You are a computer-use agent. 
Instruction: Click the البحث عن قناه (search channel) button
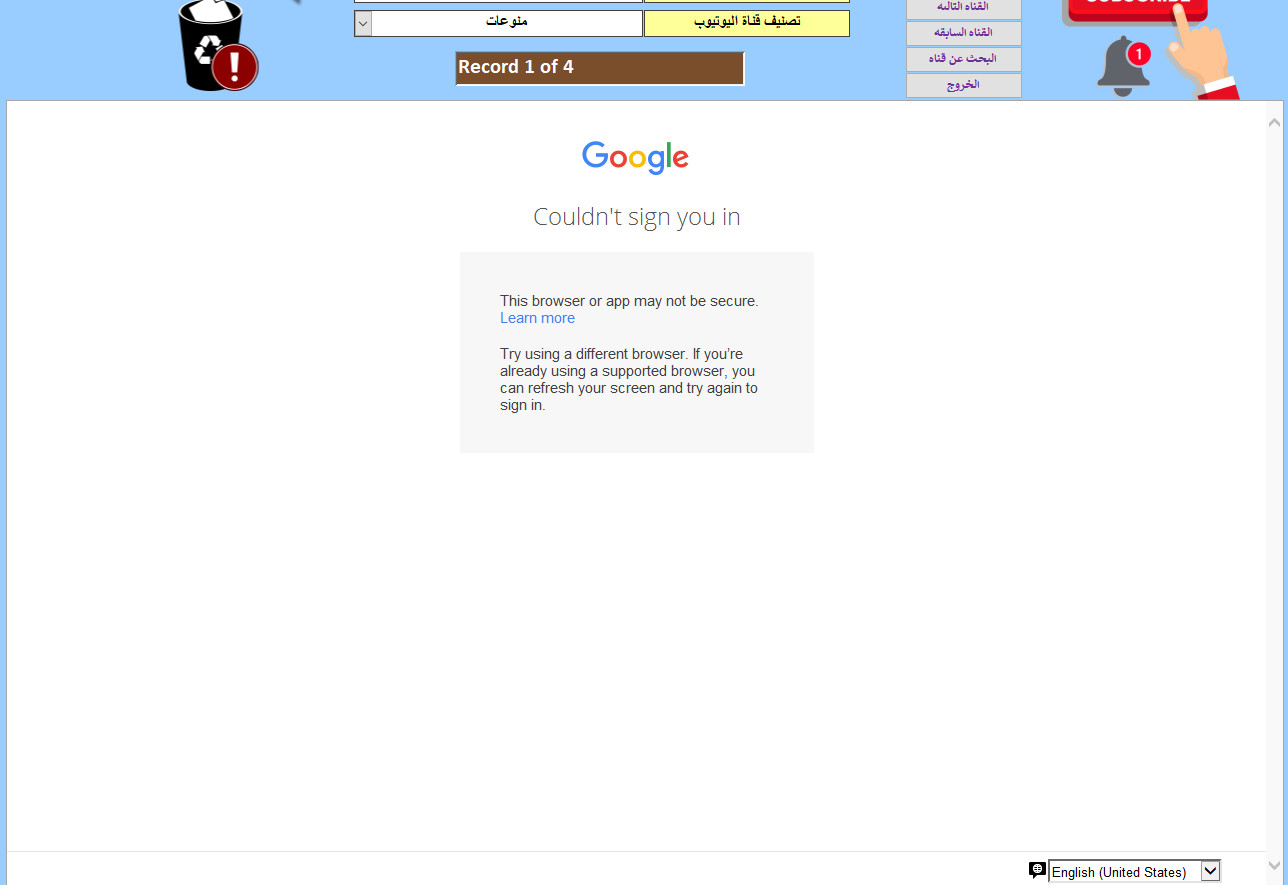[964, 59]
